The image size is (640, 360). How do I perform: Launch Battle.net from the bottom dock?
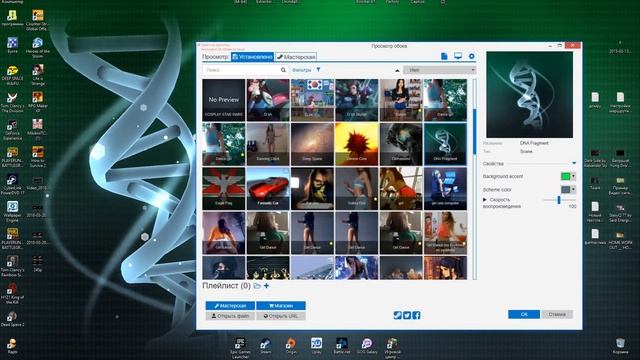click(342, 345)
